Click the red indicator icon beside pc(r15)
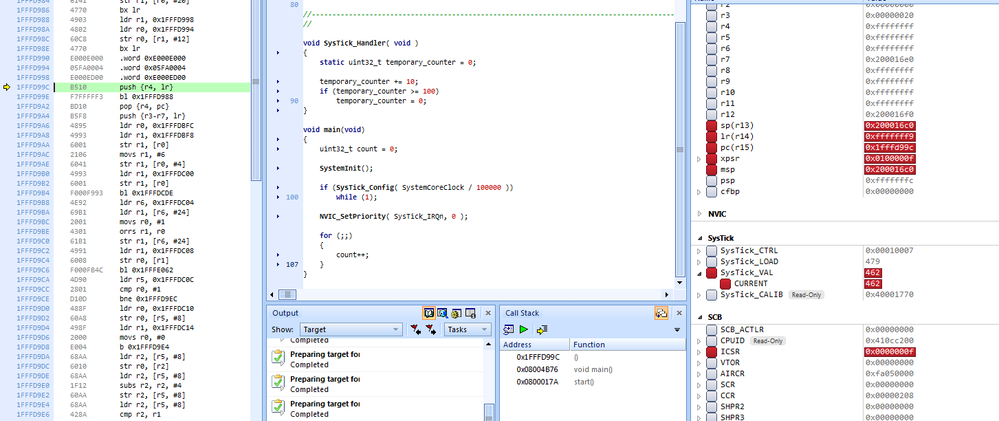Viewport: 999px width, 421px height. click(x=712, y=147)
